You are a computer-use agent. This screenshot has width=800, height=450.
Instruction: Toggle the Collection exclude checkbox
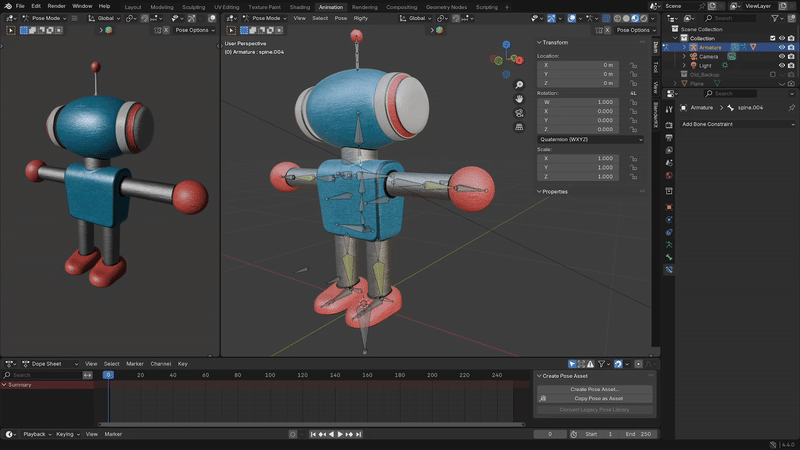click(772, 38)
